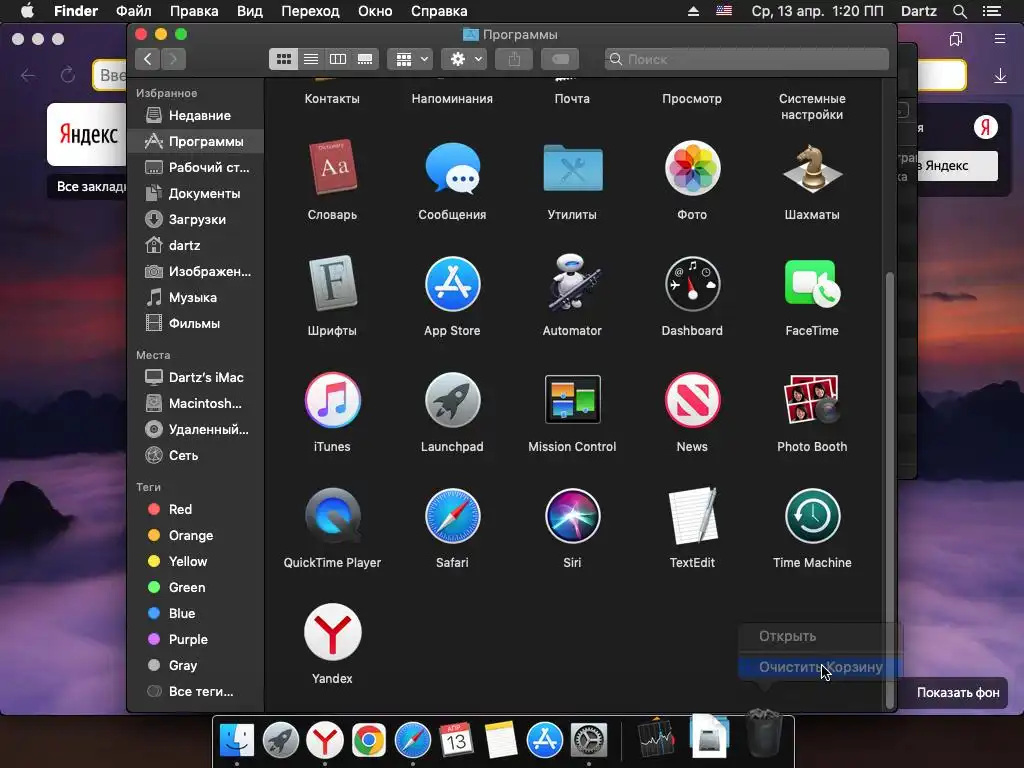Image resolution: width=1024 pixels, height=768 pixels.
Task: Switch Finder to icon view
Action: 283,59
